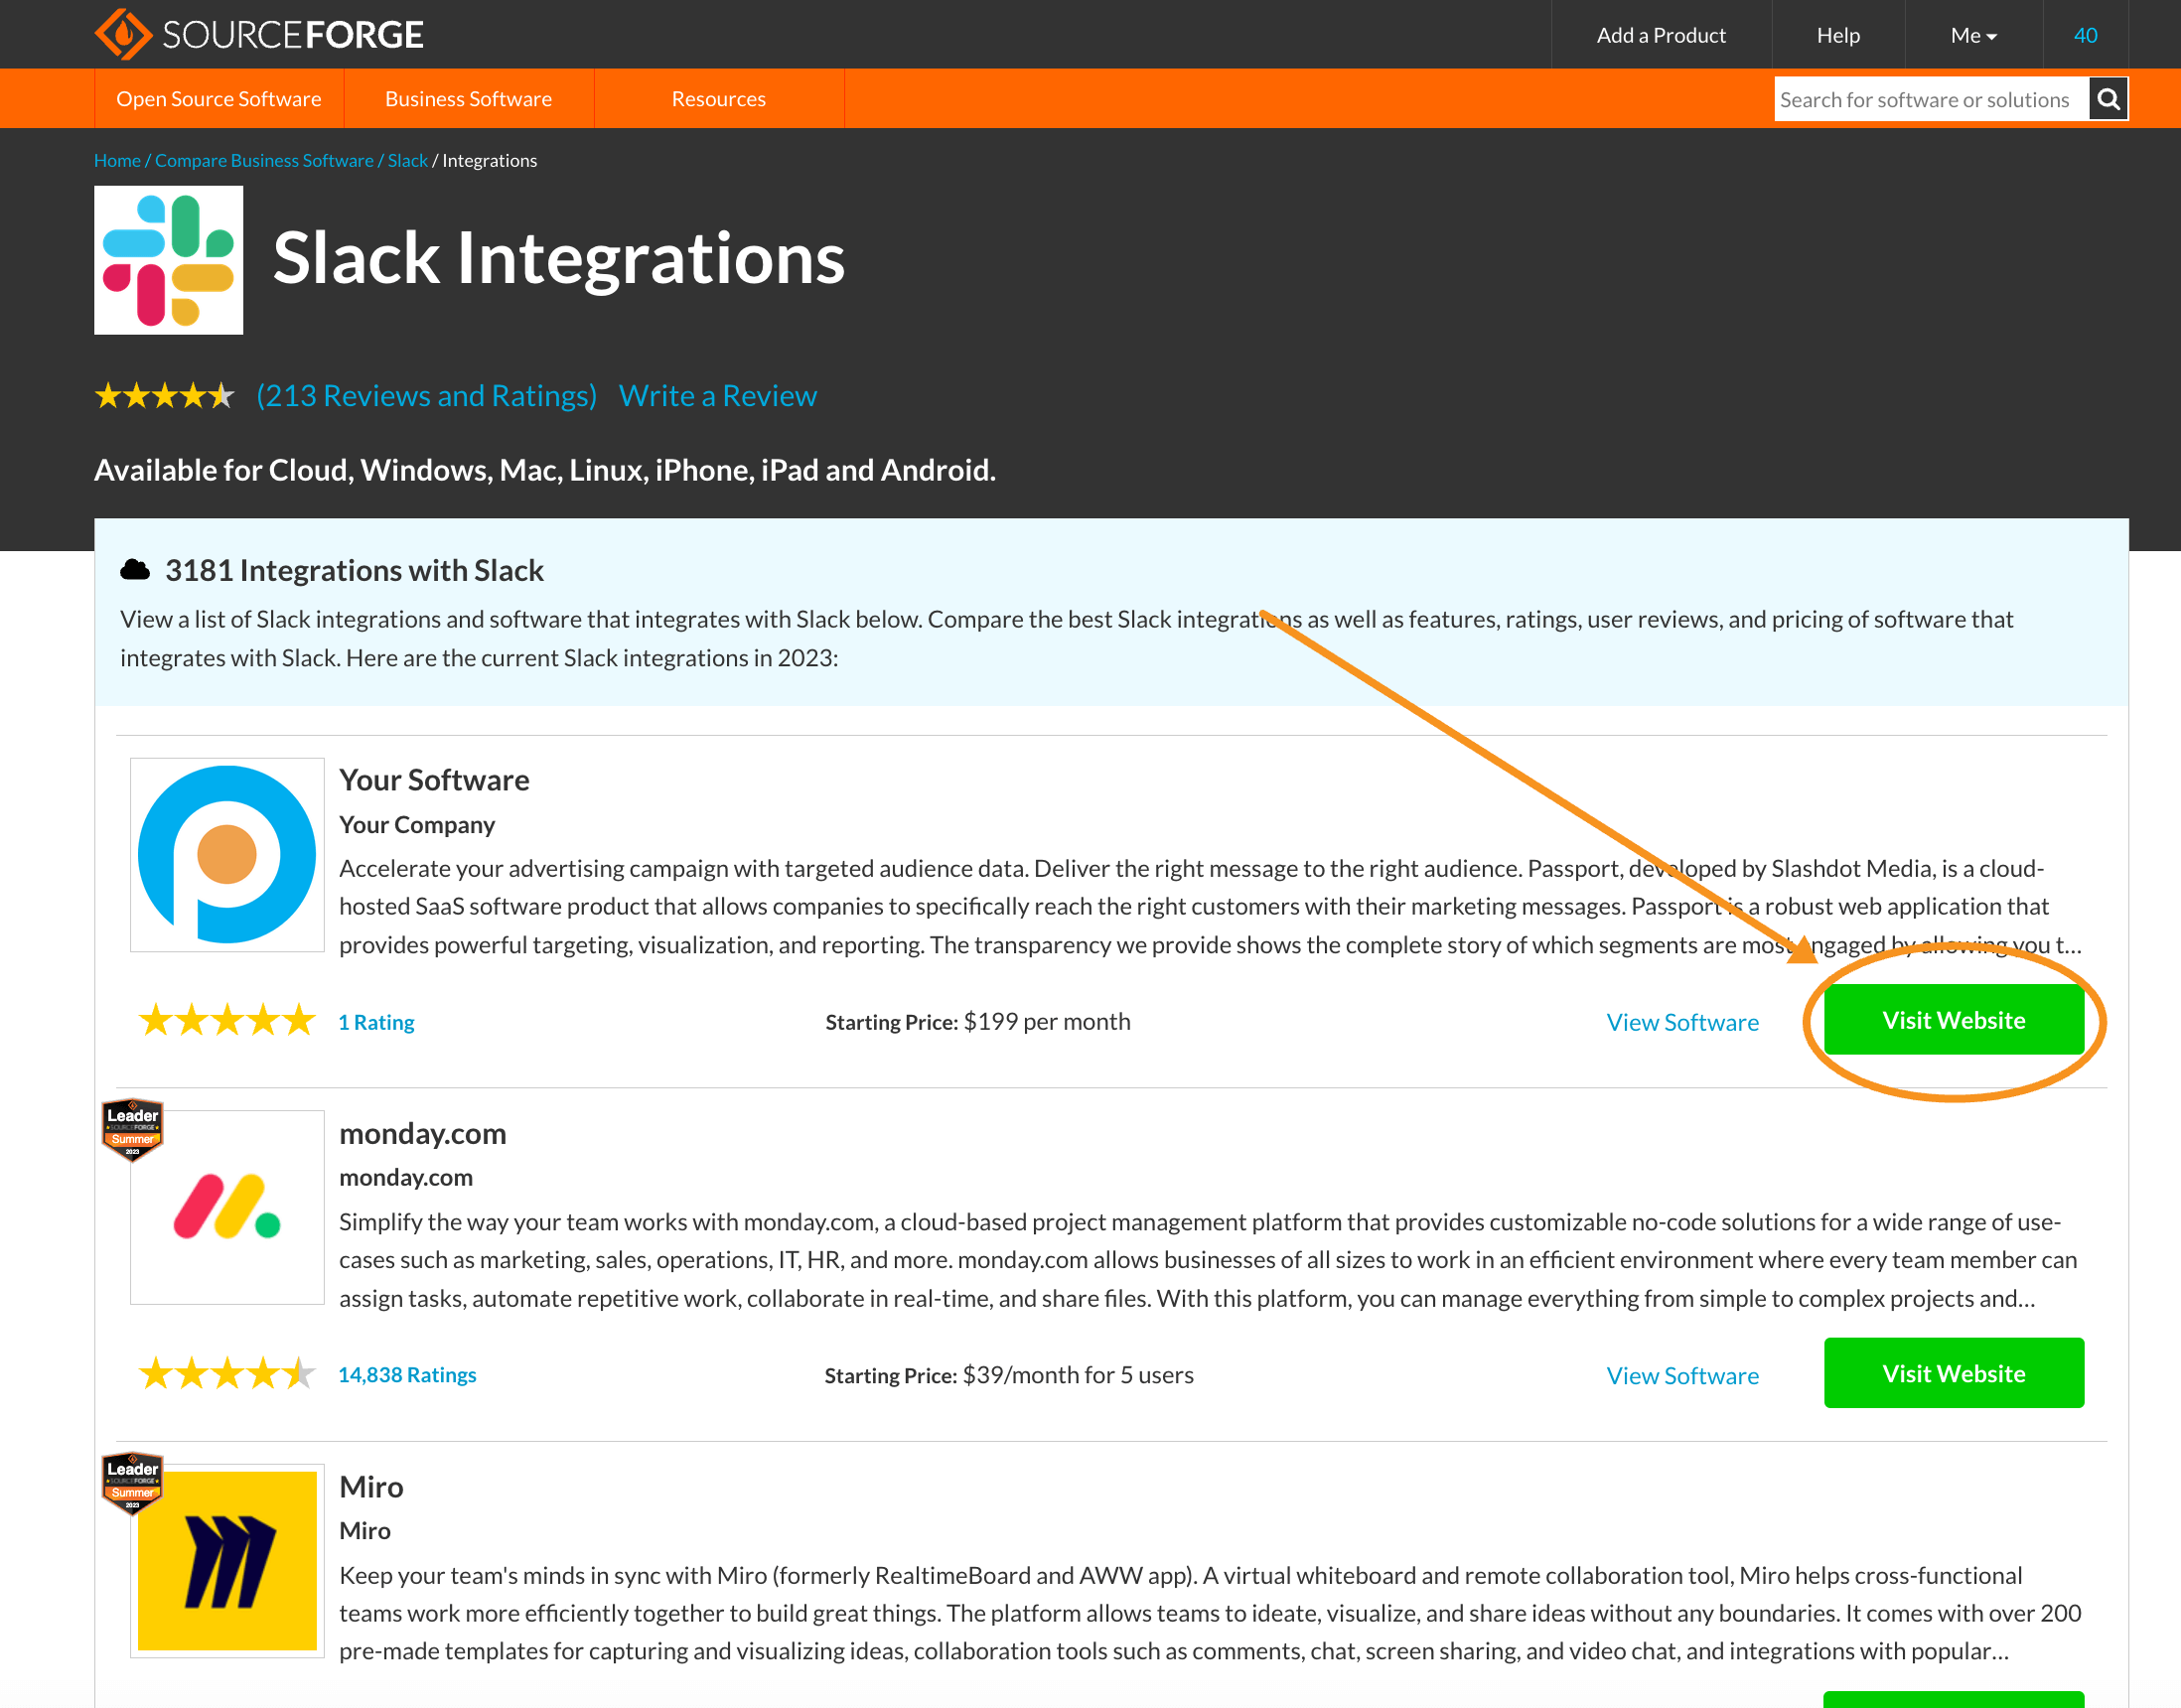Click the Slack Integrations page title
The width and height of the screenshot is (2181, 1708).
click(559, 258)
